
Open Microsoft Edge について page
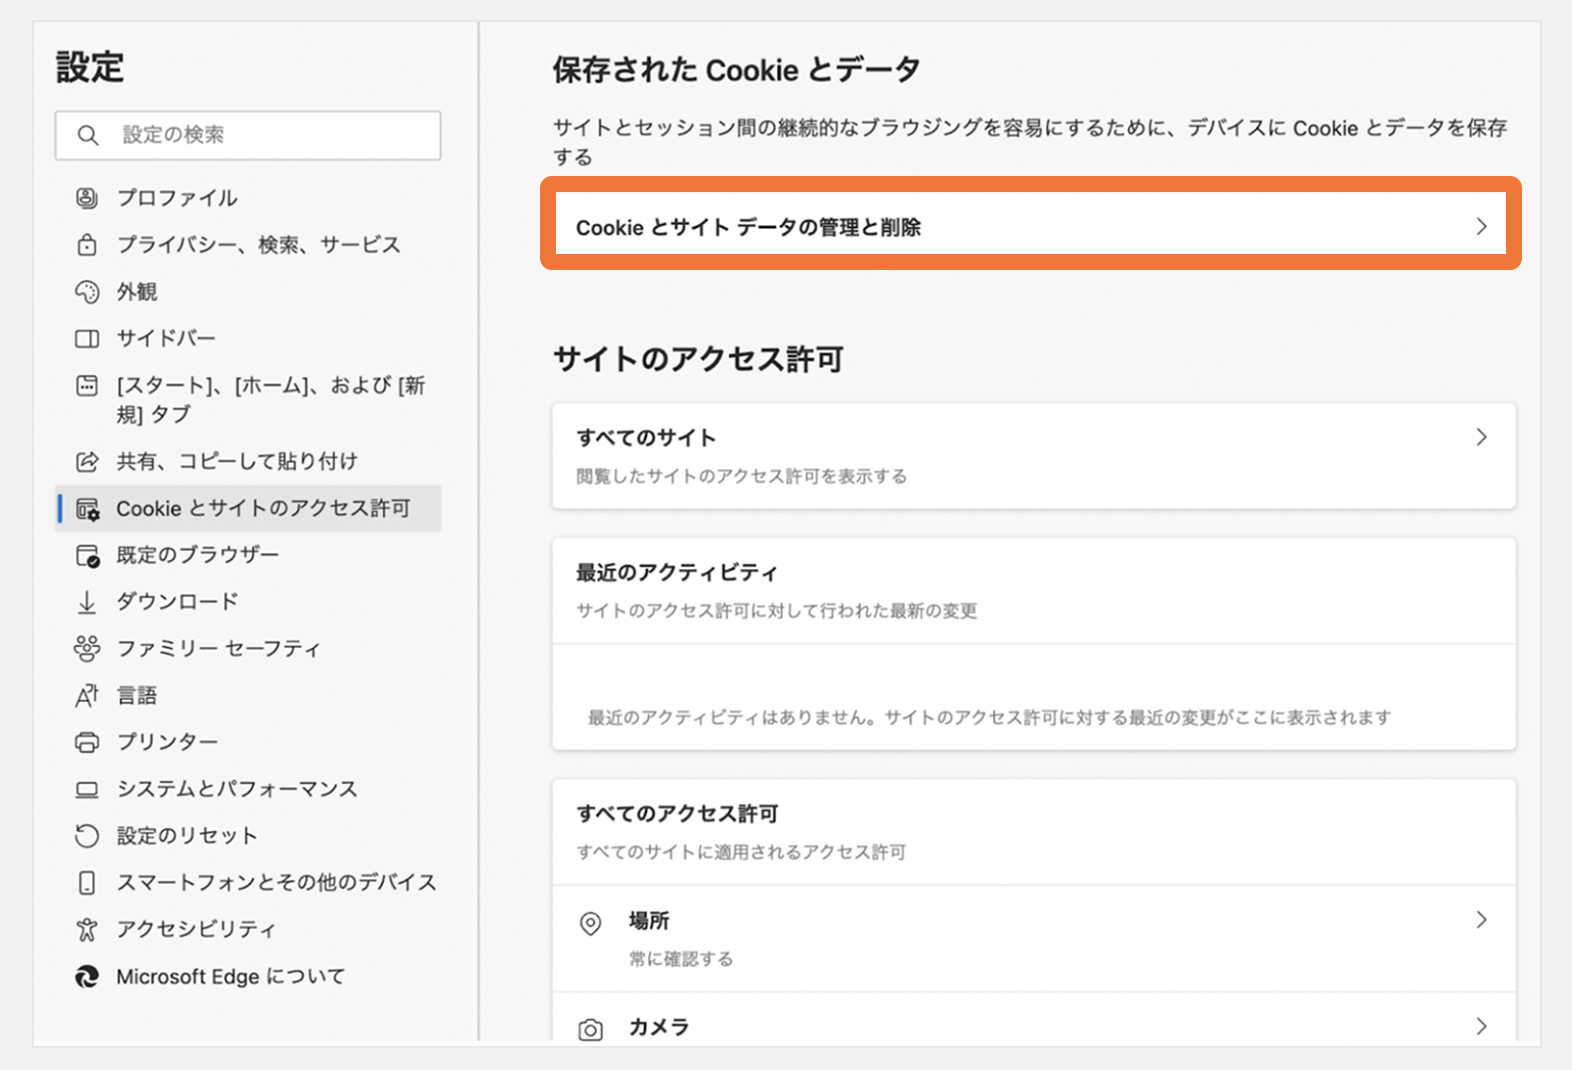click(248, 977)
